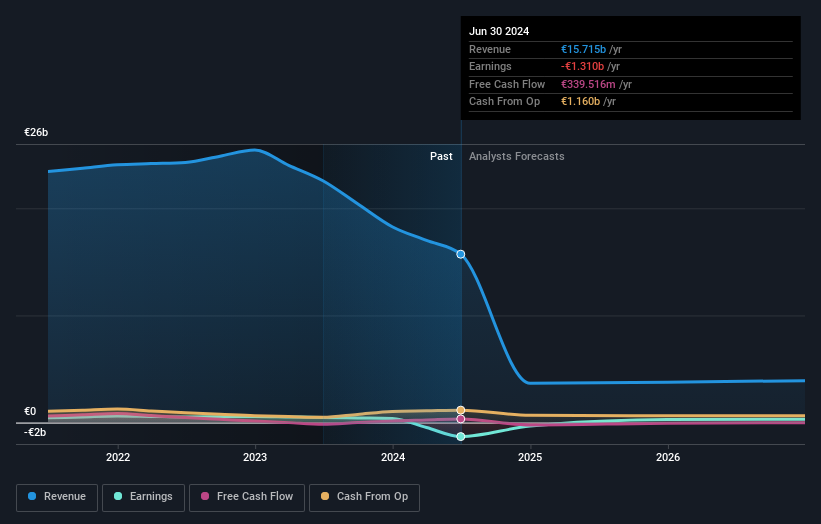Screen dimensions: 821x524
Task: Click the €1.160b cash from op value
Action: tap(580, 102)
